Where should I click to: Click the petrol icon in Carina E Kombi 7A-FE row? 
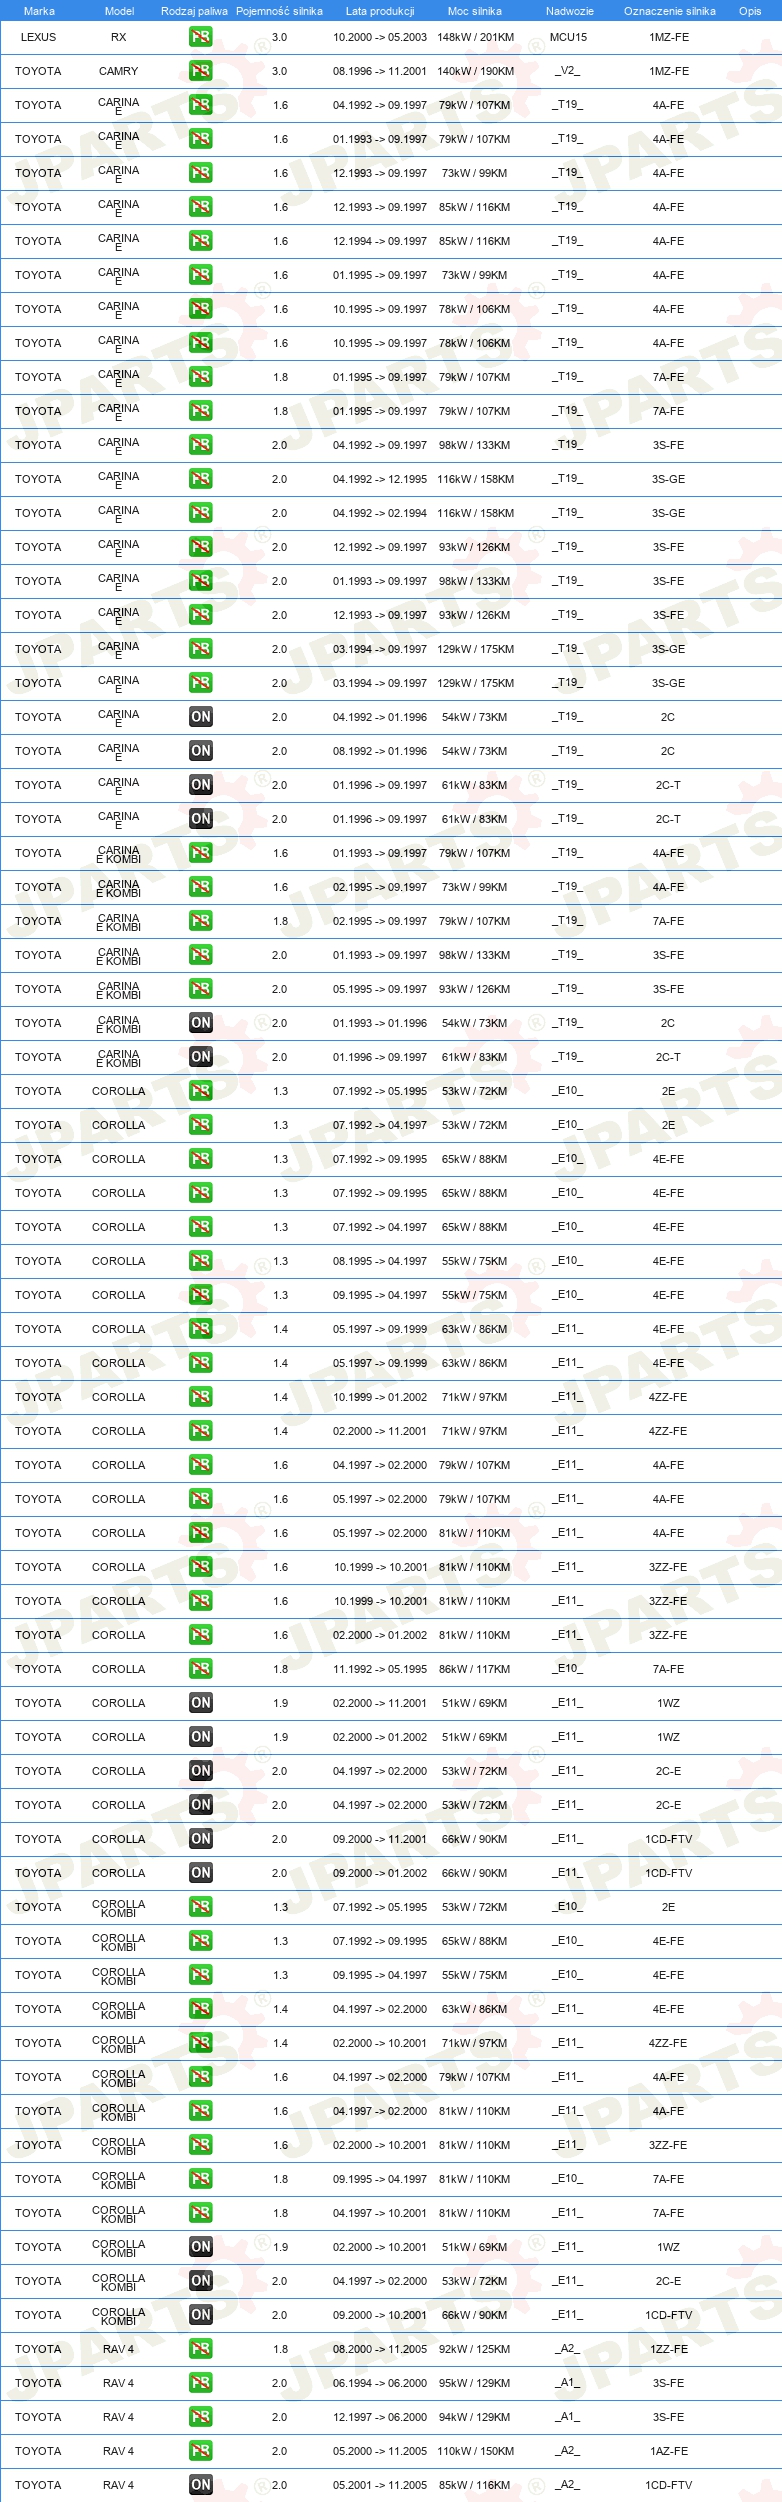click(200, 921)
